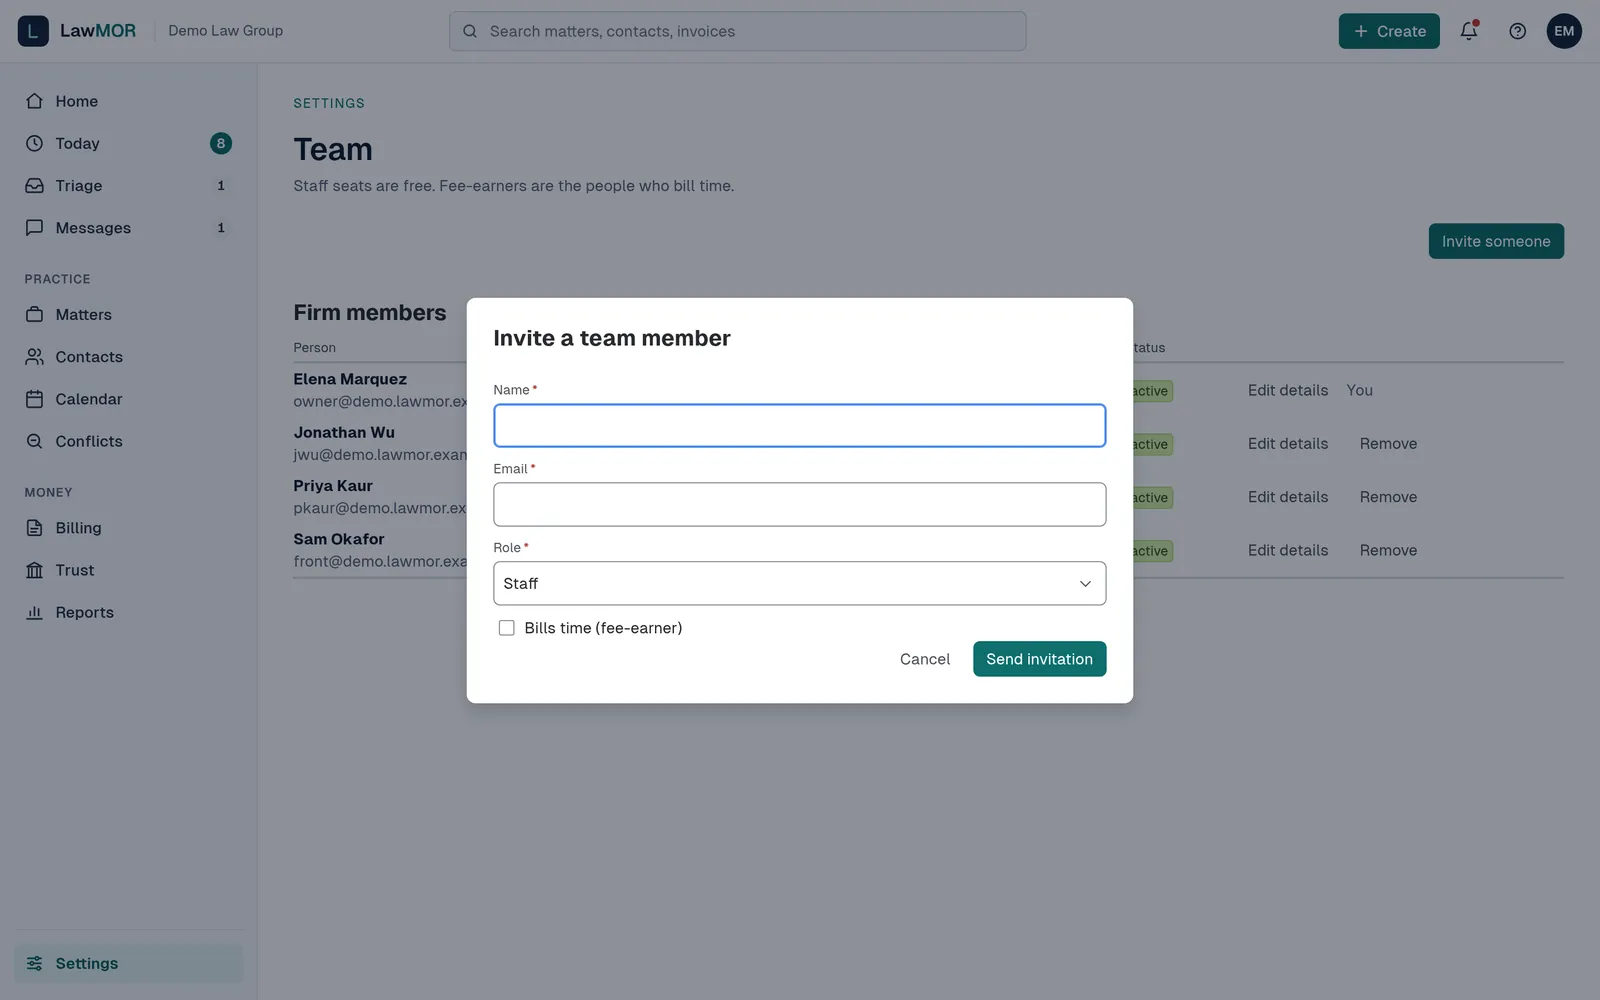
Task: Edit details for Sam Okafor
Action: (x=1288, y=550)
